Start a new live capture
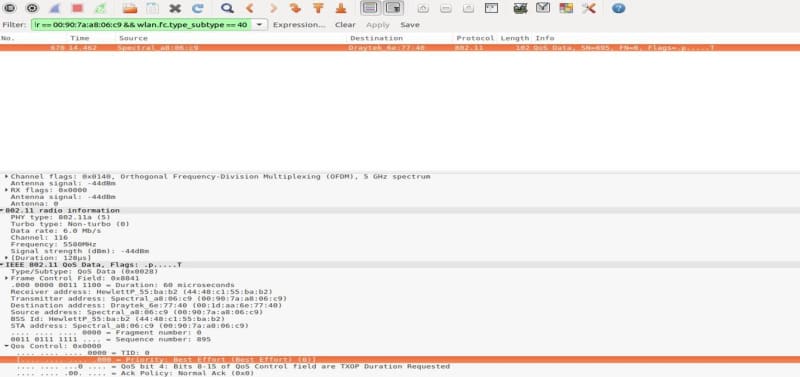 click(55, 8)
